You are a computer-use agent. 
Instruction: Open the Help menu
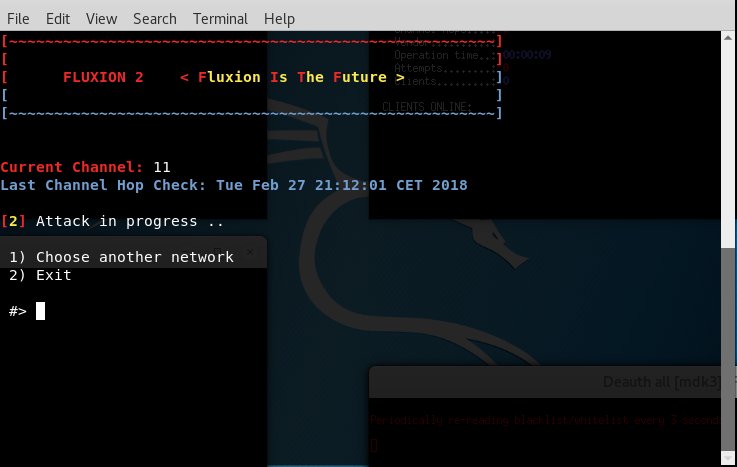click(279, 19)
